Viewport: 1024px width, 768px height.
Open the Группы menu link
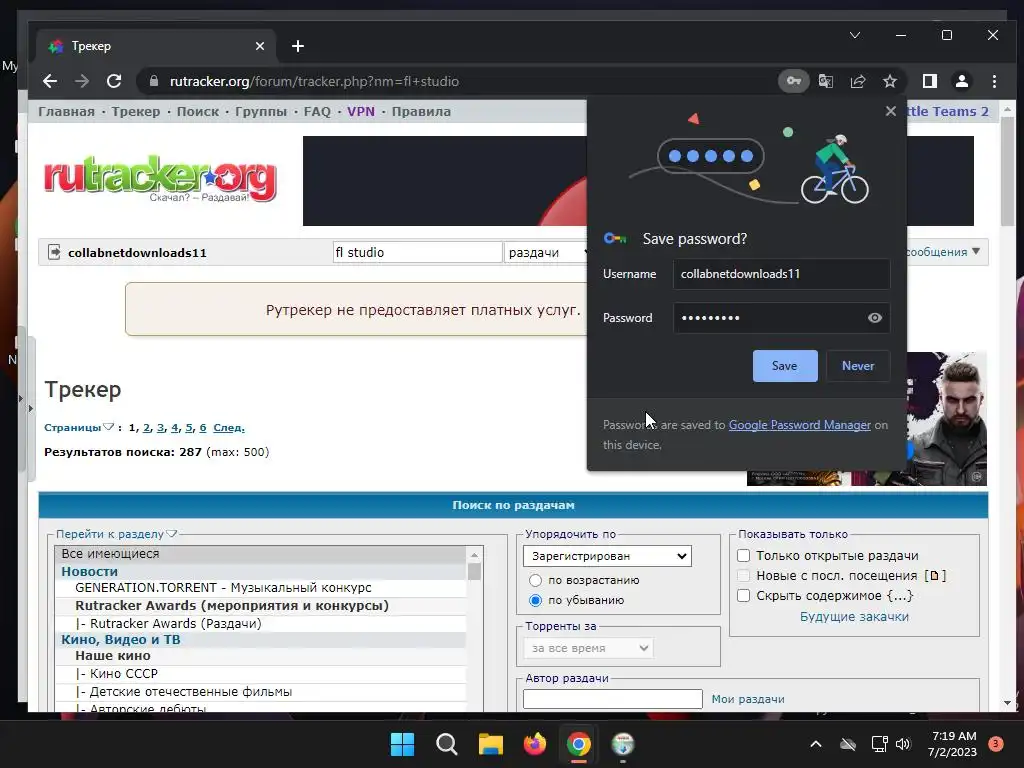(x=261, y=111)
